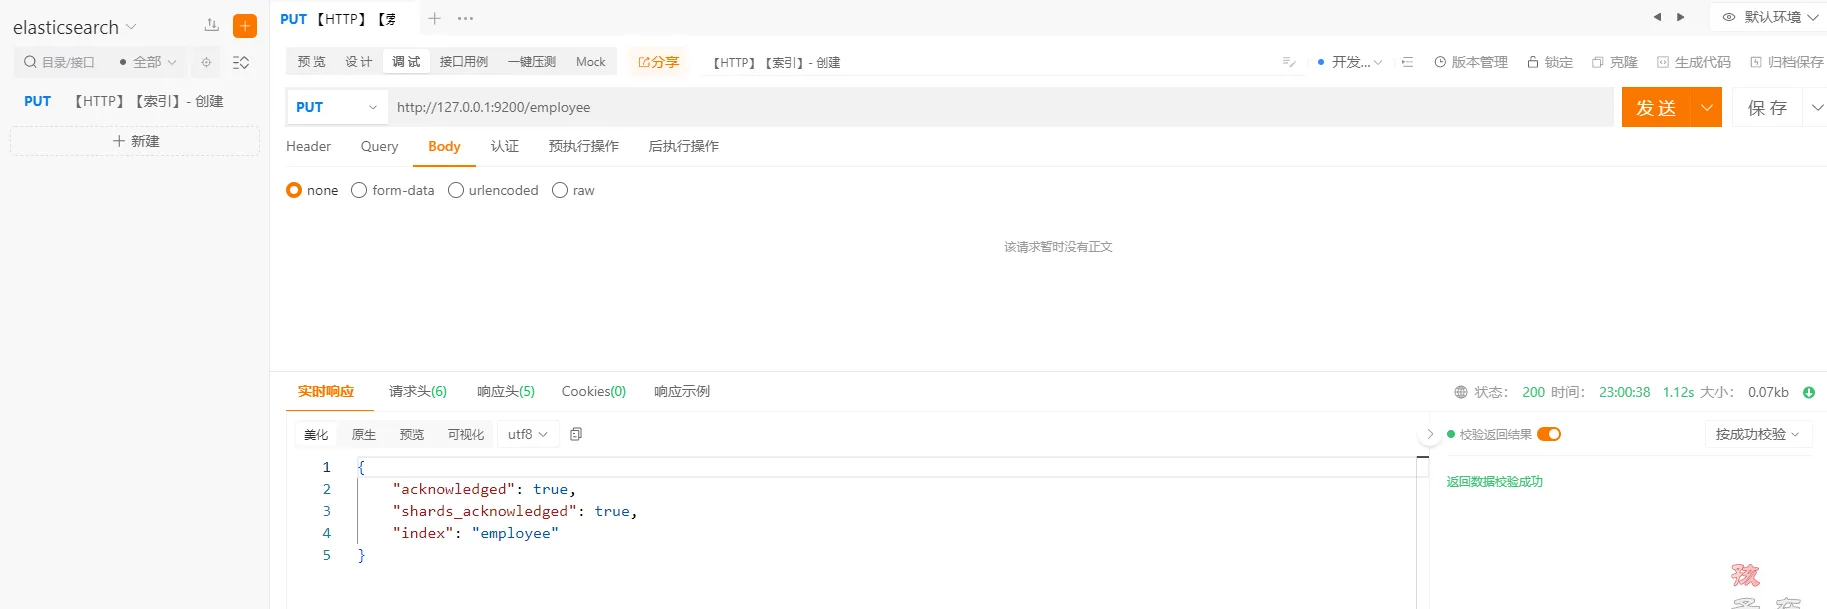The width and height of the screenshot is (1827, 609).
Task: Open 版本管理 version history
Action: 1470,62
